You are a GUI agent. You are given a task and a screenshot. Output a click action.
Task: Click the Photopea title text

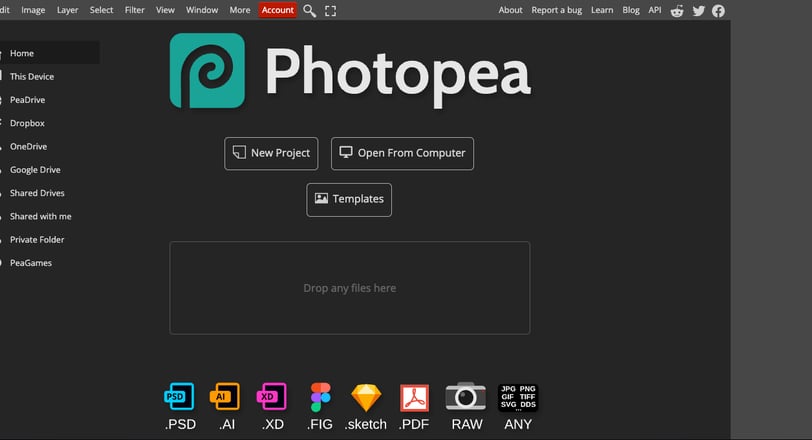coord(398,75)
